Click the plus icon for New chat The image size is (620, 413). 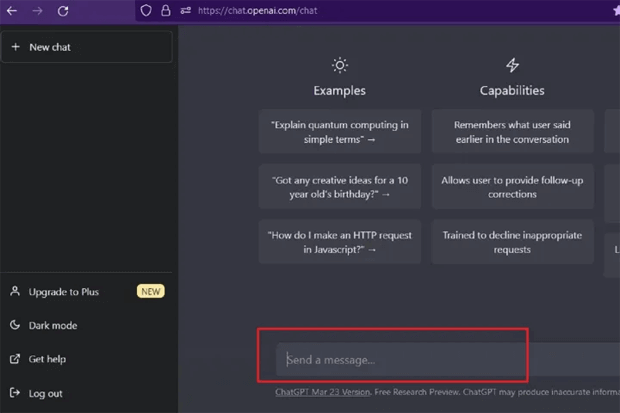(15, 47)
